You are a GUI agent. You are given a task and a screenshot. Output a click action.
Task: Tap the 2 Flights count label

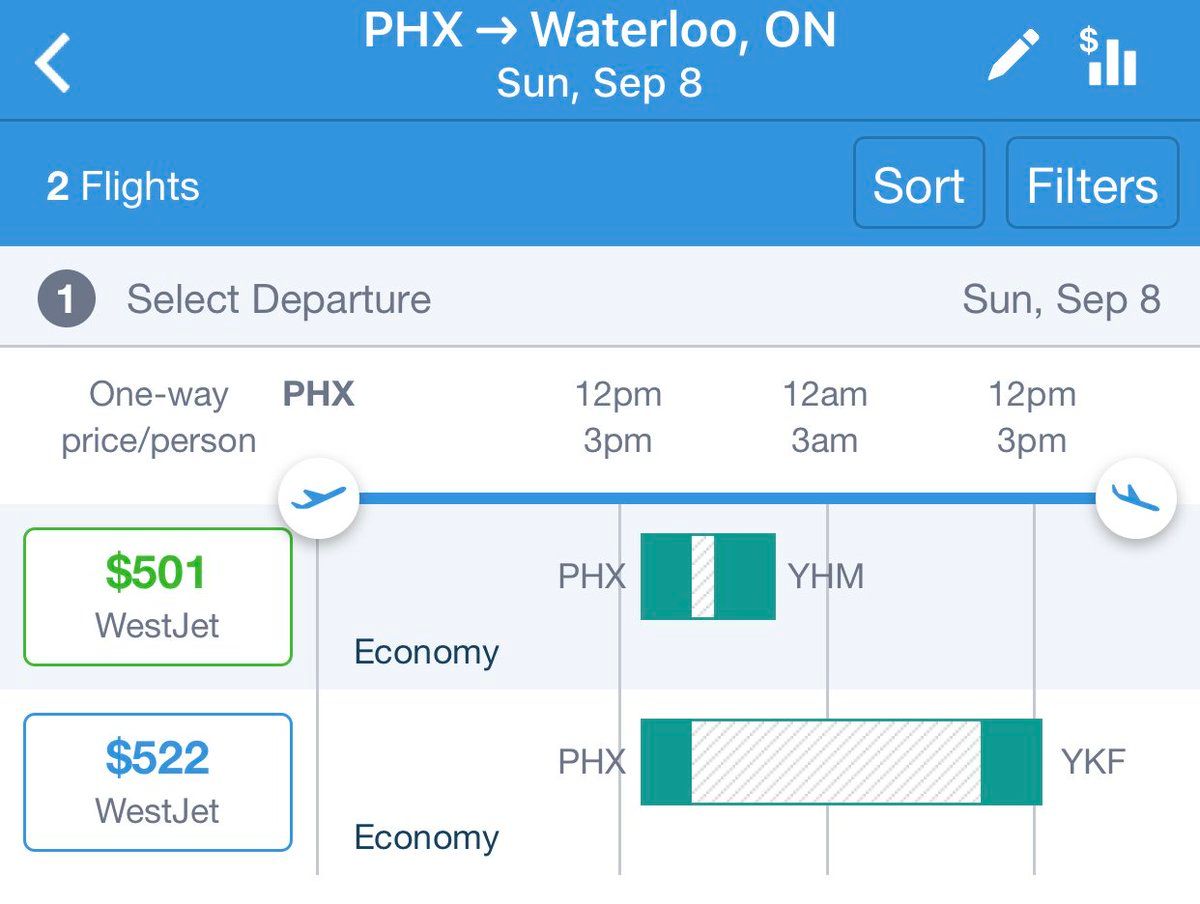pyautogui.click(x=123, y=187)
